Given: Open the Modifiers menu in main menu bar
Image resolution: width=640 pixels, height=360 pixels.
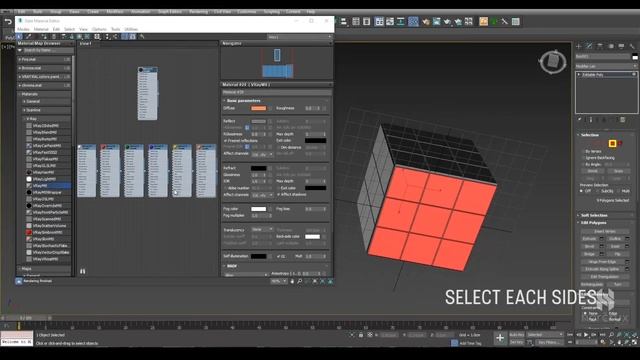Looking at the screenshot, I should [115, 11].
